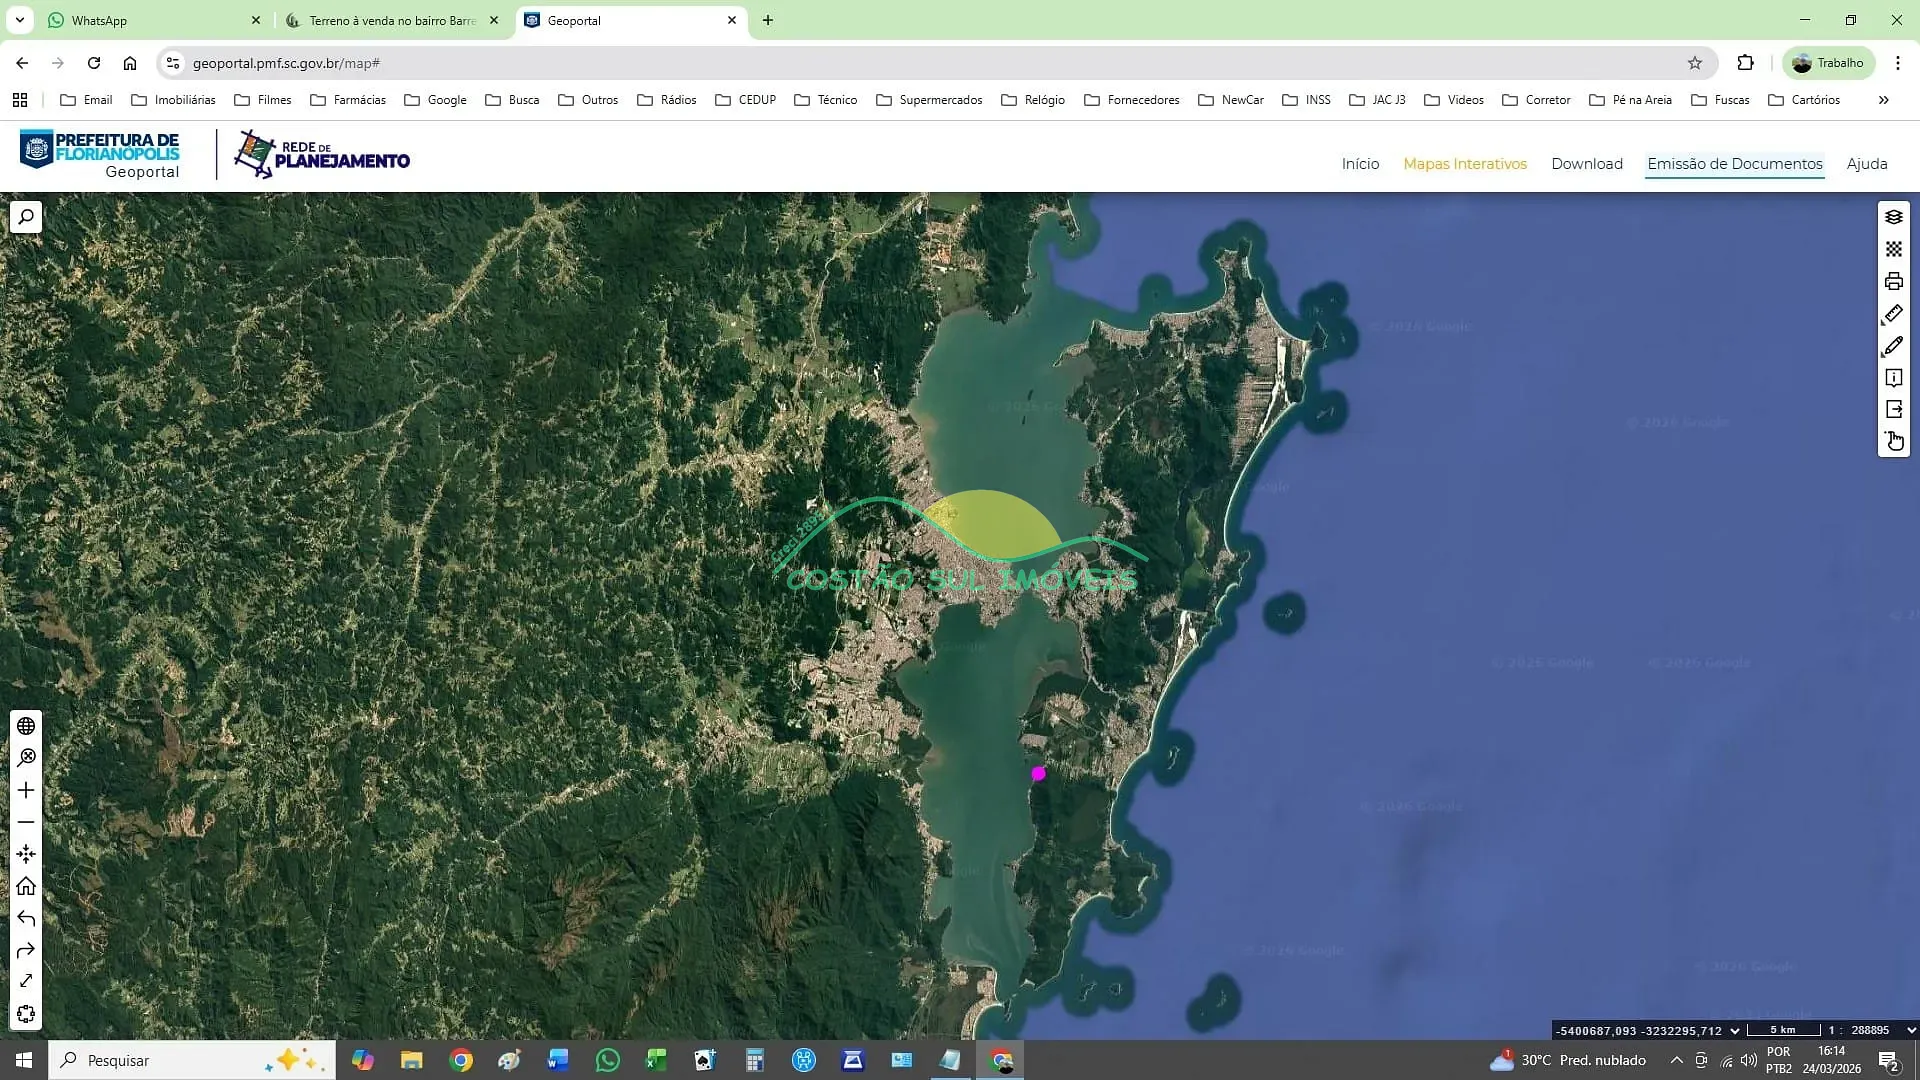Click the converging arrows center icon
1920x1080 pixels.
point(26,854)
